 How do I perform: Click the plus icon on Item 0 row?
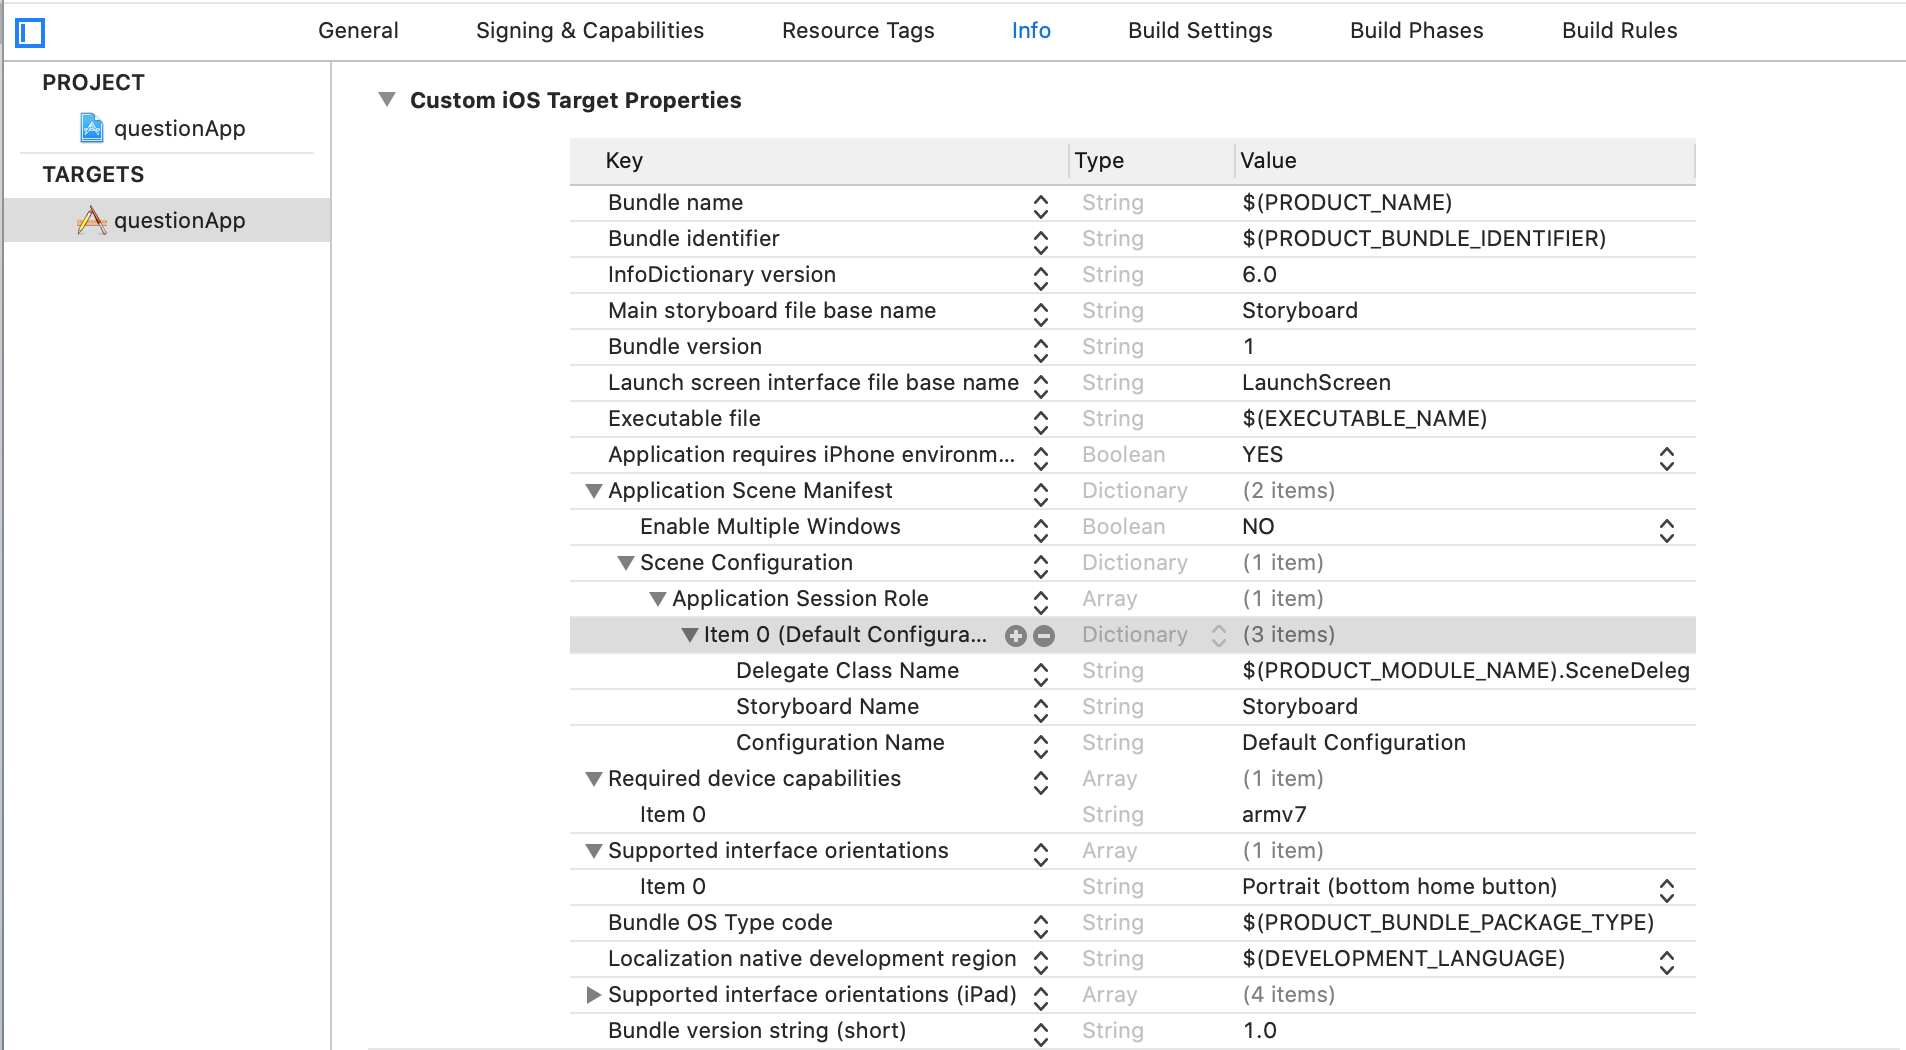click(1016, 636)
